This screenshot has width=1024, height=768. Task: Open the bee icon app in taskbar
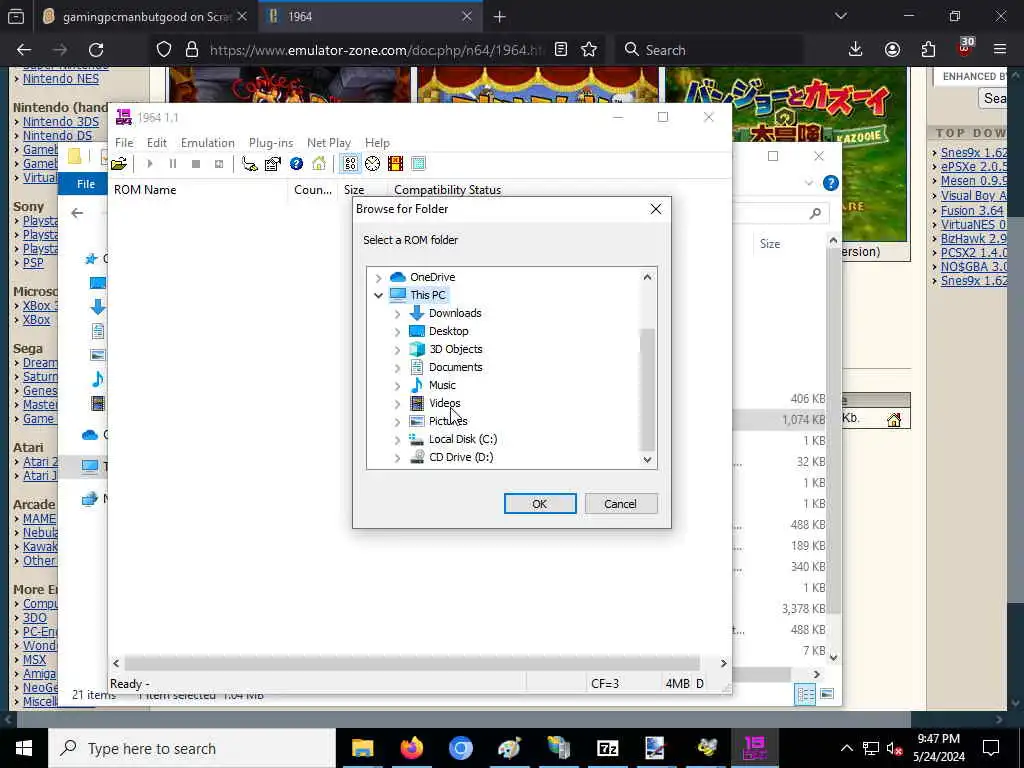point(706,748)
